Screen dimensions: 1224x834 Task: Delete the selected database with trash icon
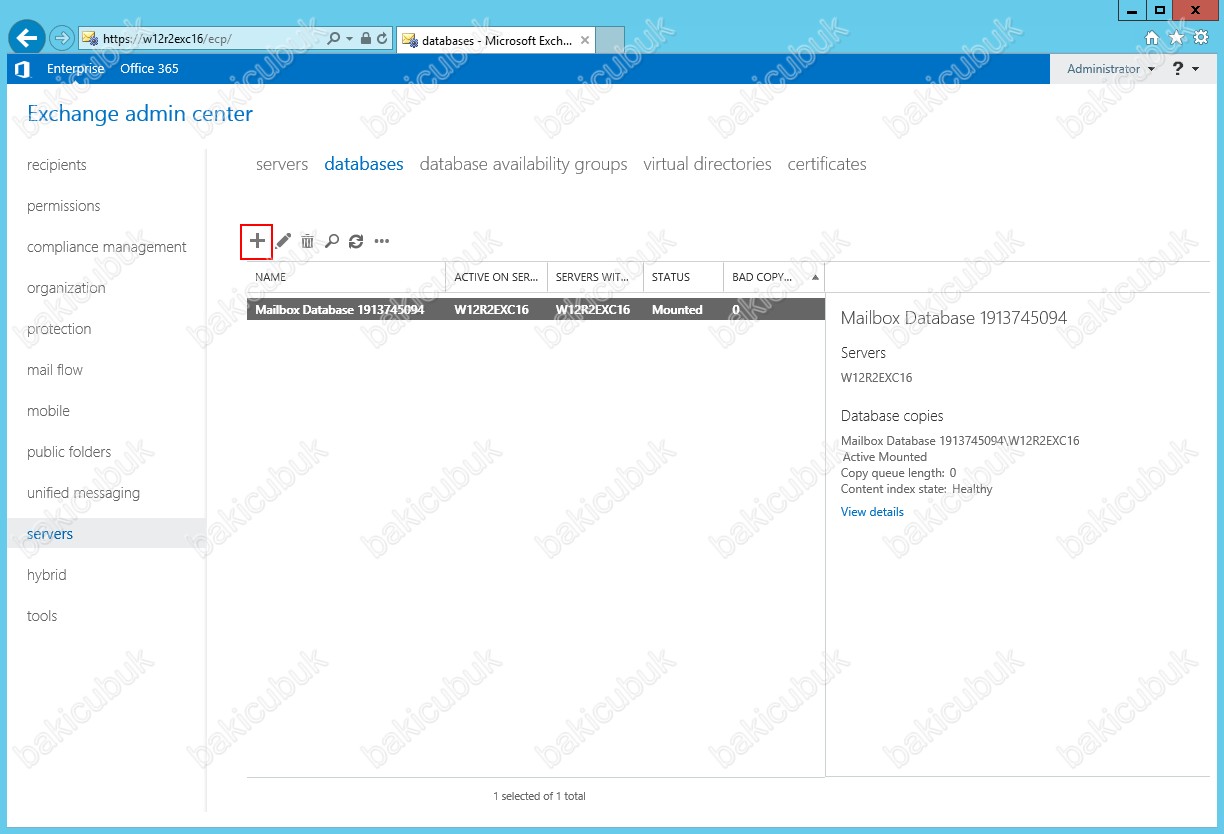tap(308, 241)
